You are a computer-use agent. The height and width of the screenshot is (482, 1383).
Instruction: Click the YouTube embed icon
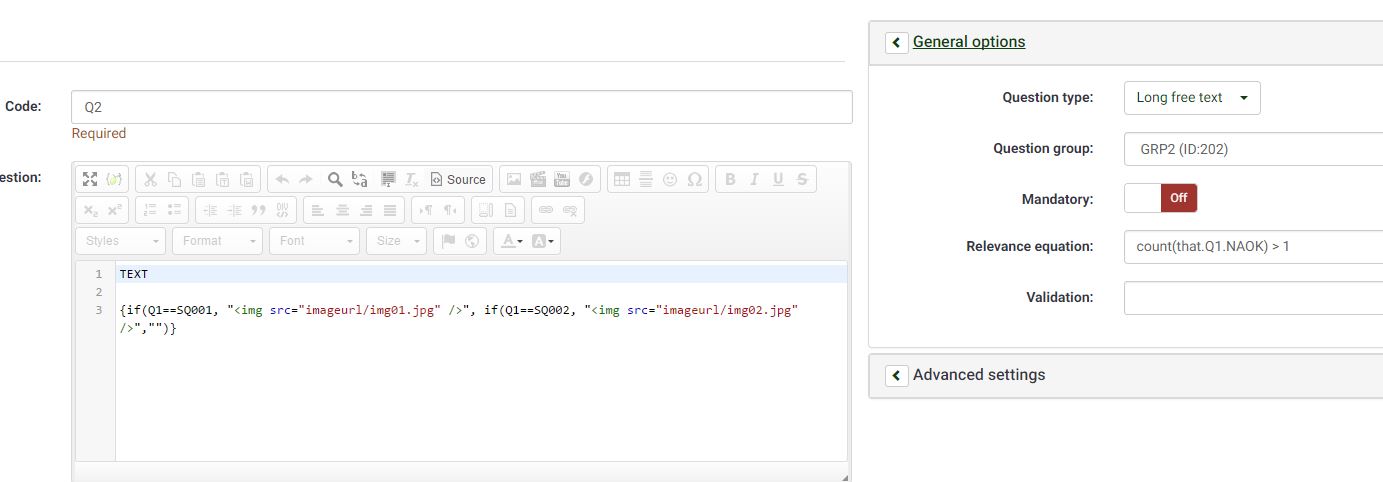click(x=562, y=179)
